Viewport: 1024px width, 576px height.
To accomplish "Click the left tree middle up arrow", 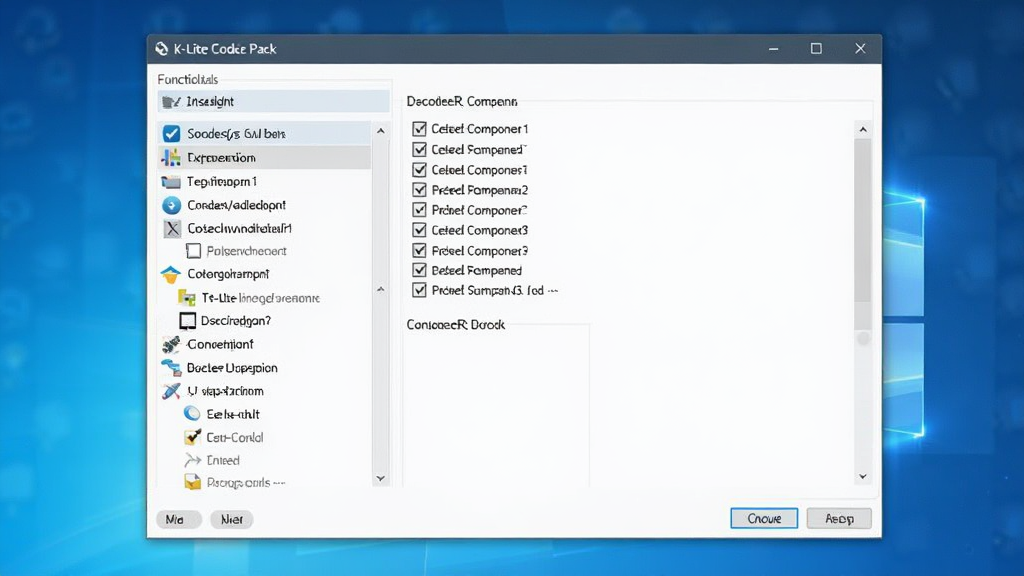I will coord(381,289).
